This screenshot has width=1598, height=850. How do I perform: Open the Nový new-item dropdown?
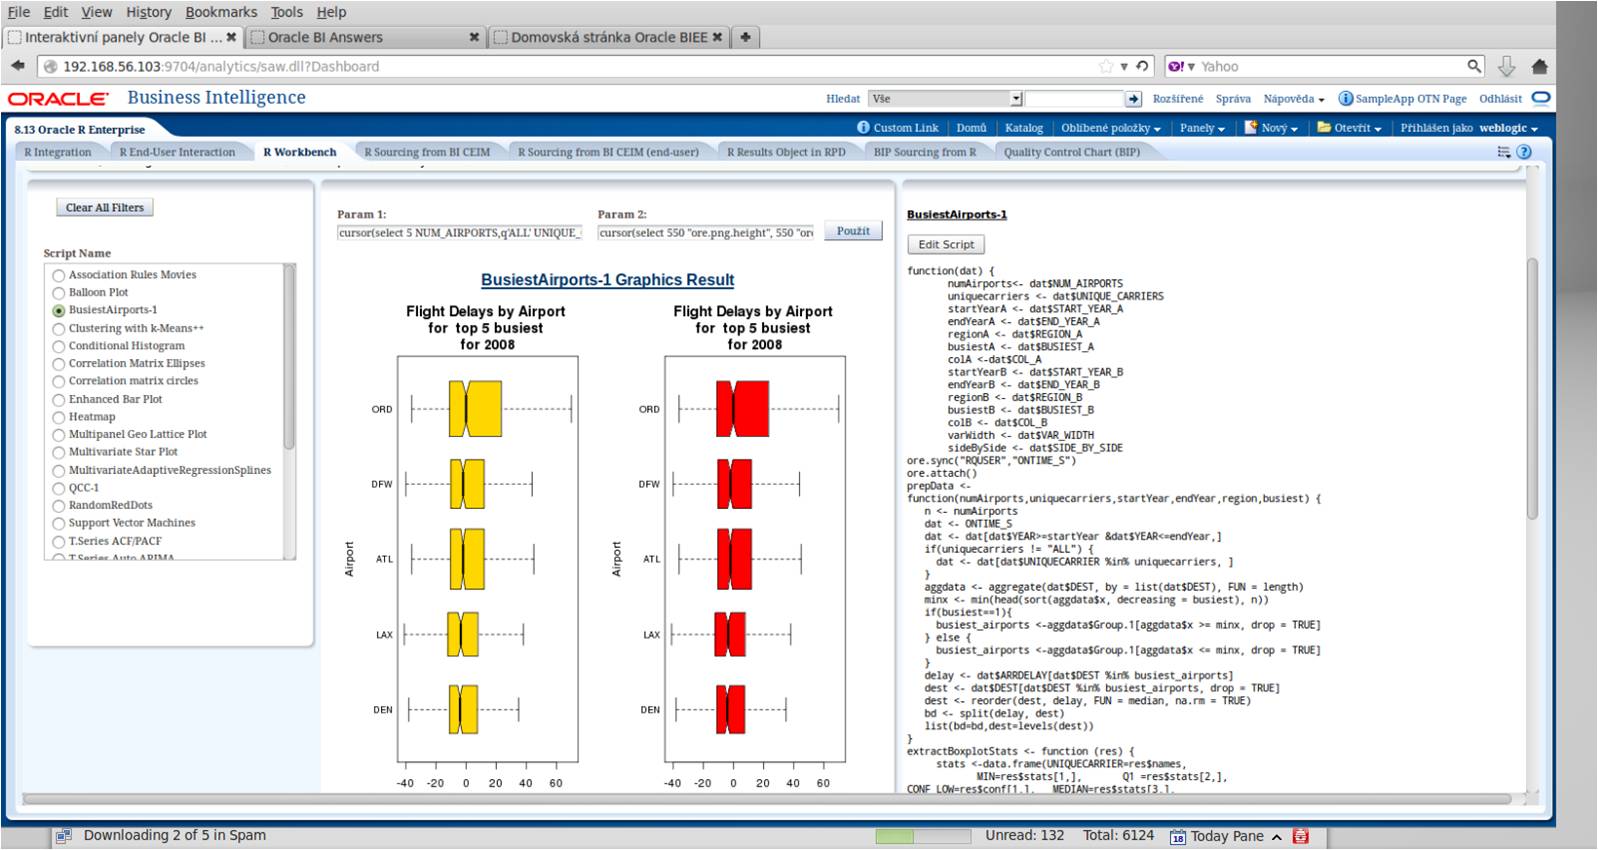(1271, 128)
